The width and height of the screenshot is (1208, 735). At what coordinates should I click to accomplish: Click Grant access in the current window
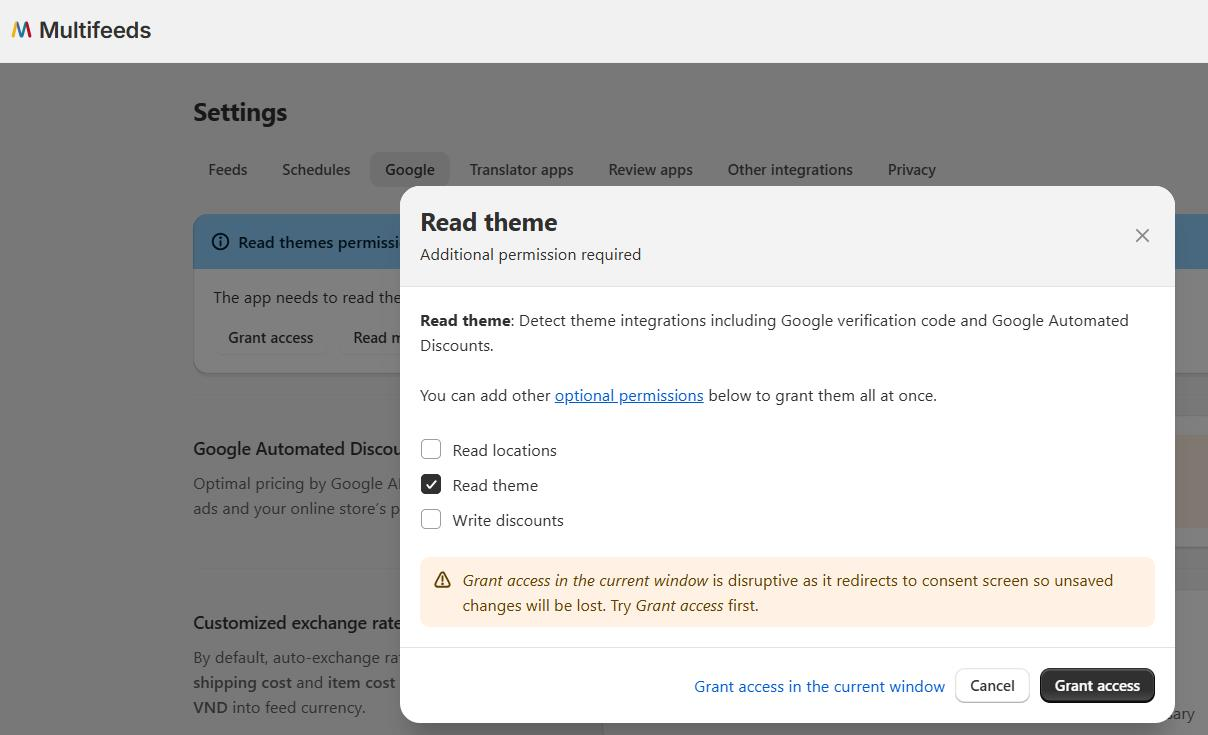click(819, 686)
